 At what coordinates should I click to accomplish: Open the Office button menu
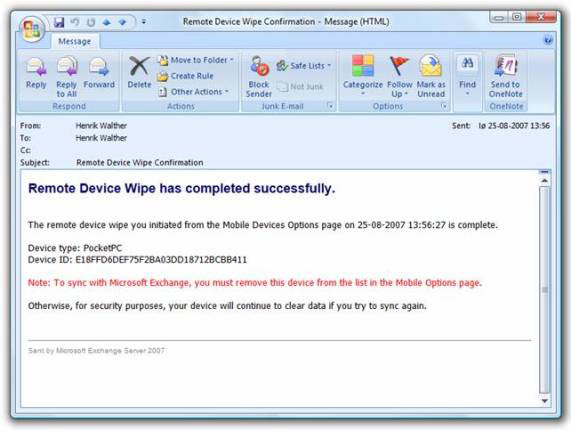pyautogui.click(x=32, y=29)
